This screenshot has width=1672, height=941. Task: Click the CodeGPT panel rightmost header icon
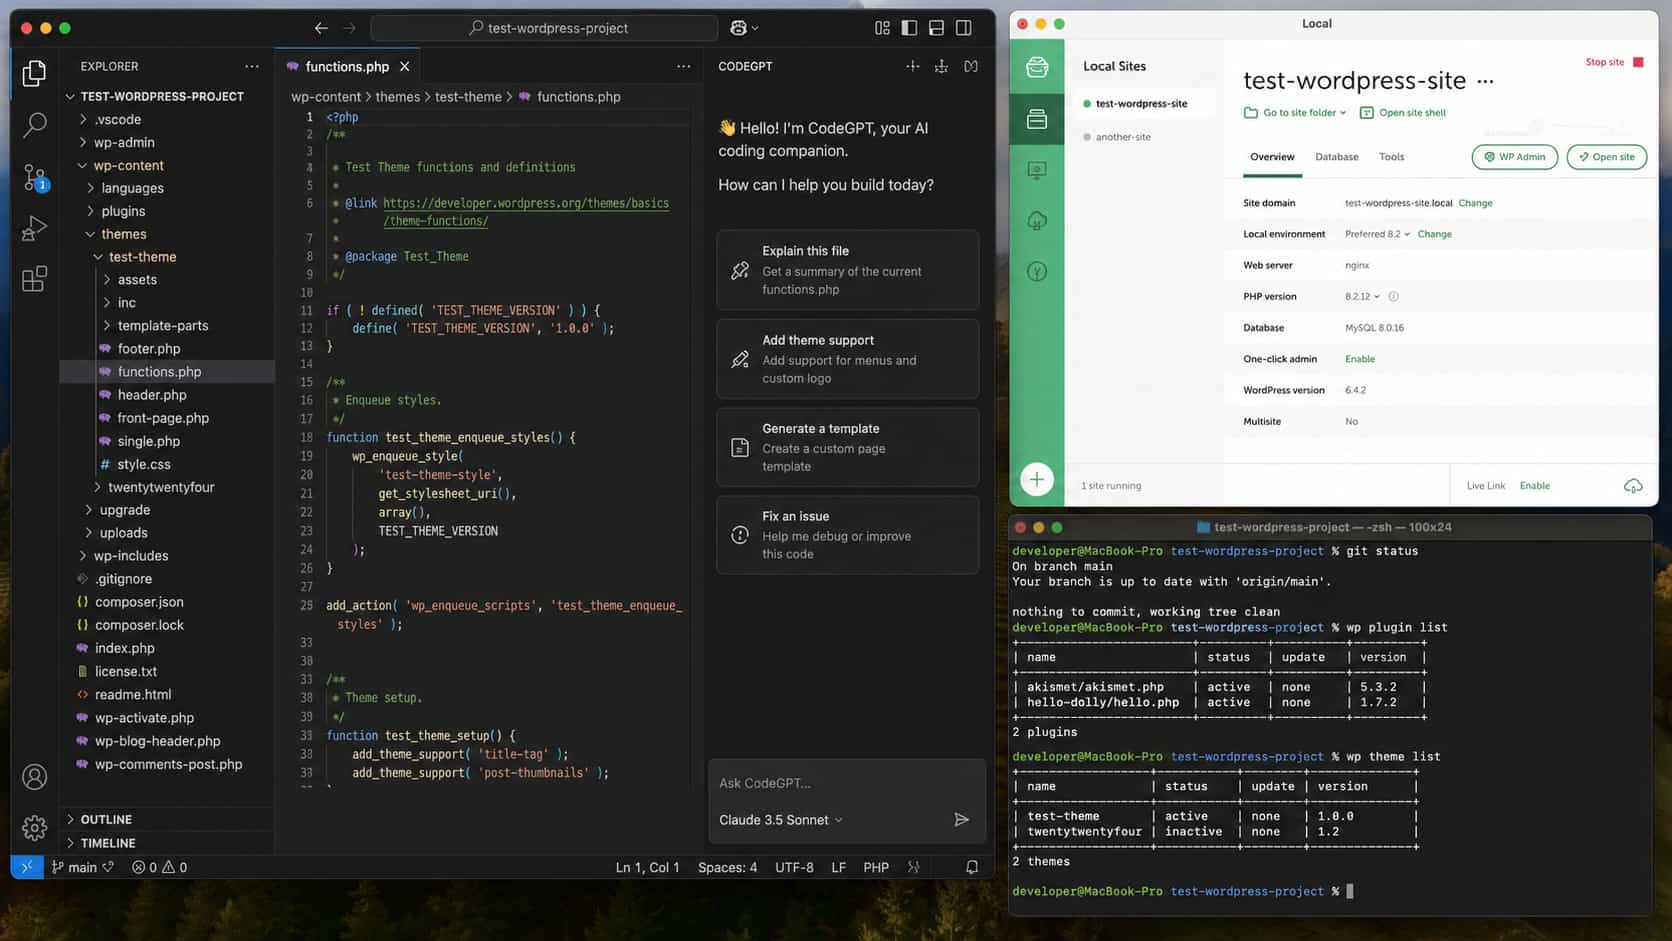[x=970, y=66]
